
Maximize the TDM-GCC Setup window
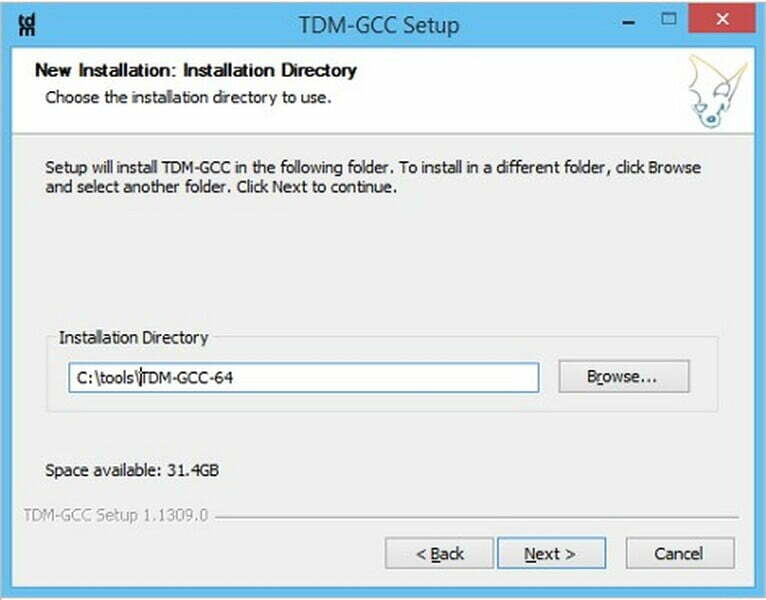pyautogui.click(x=668, y=20)
